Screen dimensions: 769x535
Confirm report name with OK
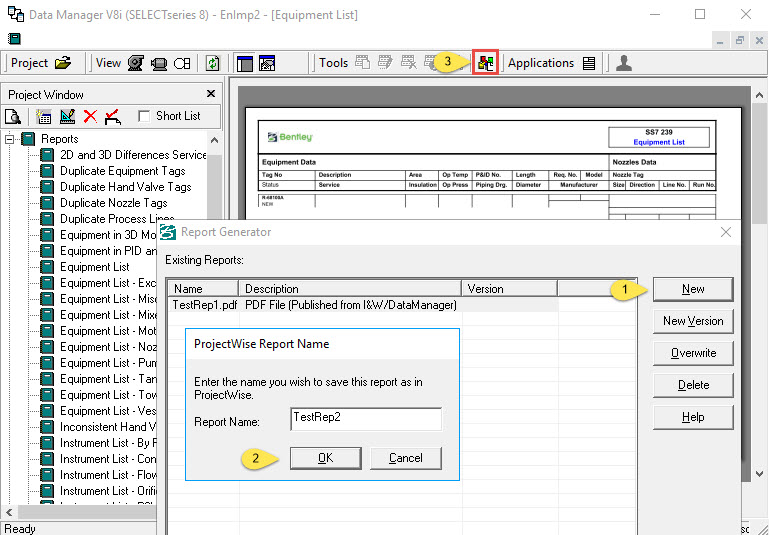click(x=326, y=458)
